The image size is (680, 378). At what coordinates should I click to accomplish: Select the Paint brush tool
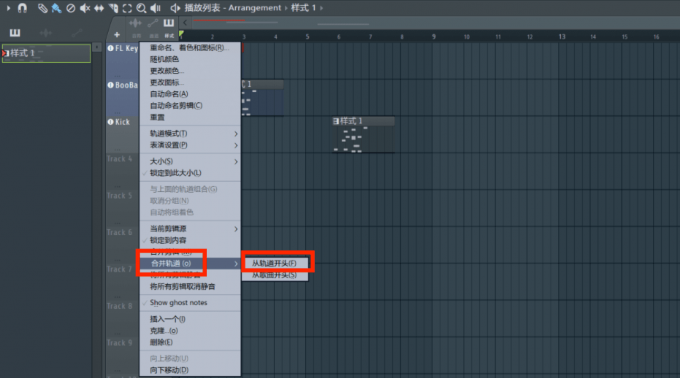click(56, 8)
